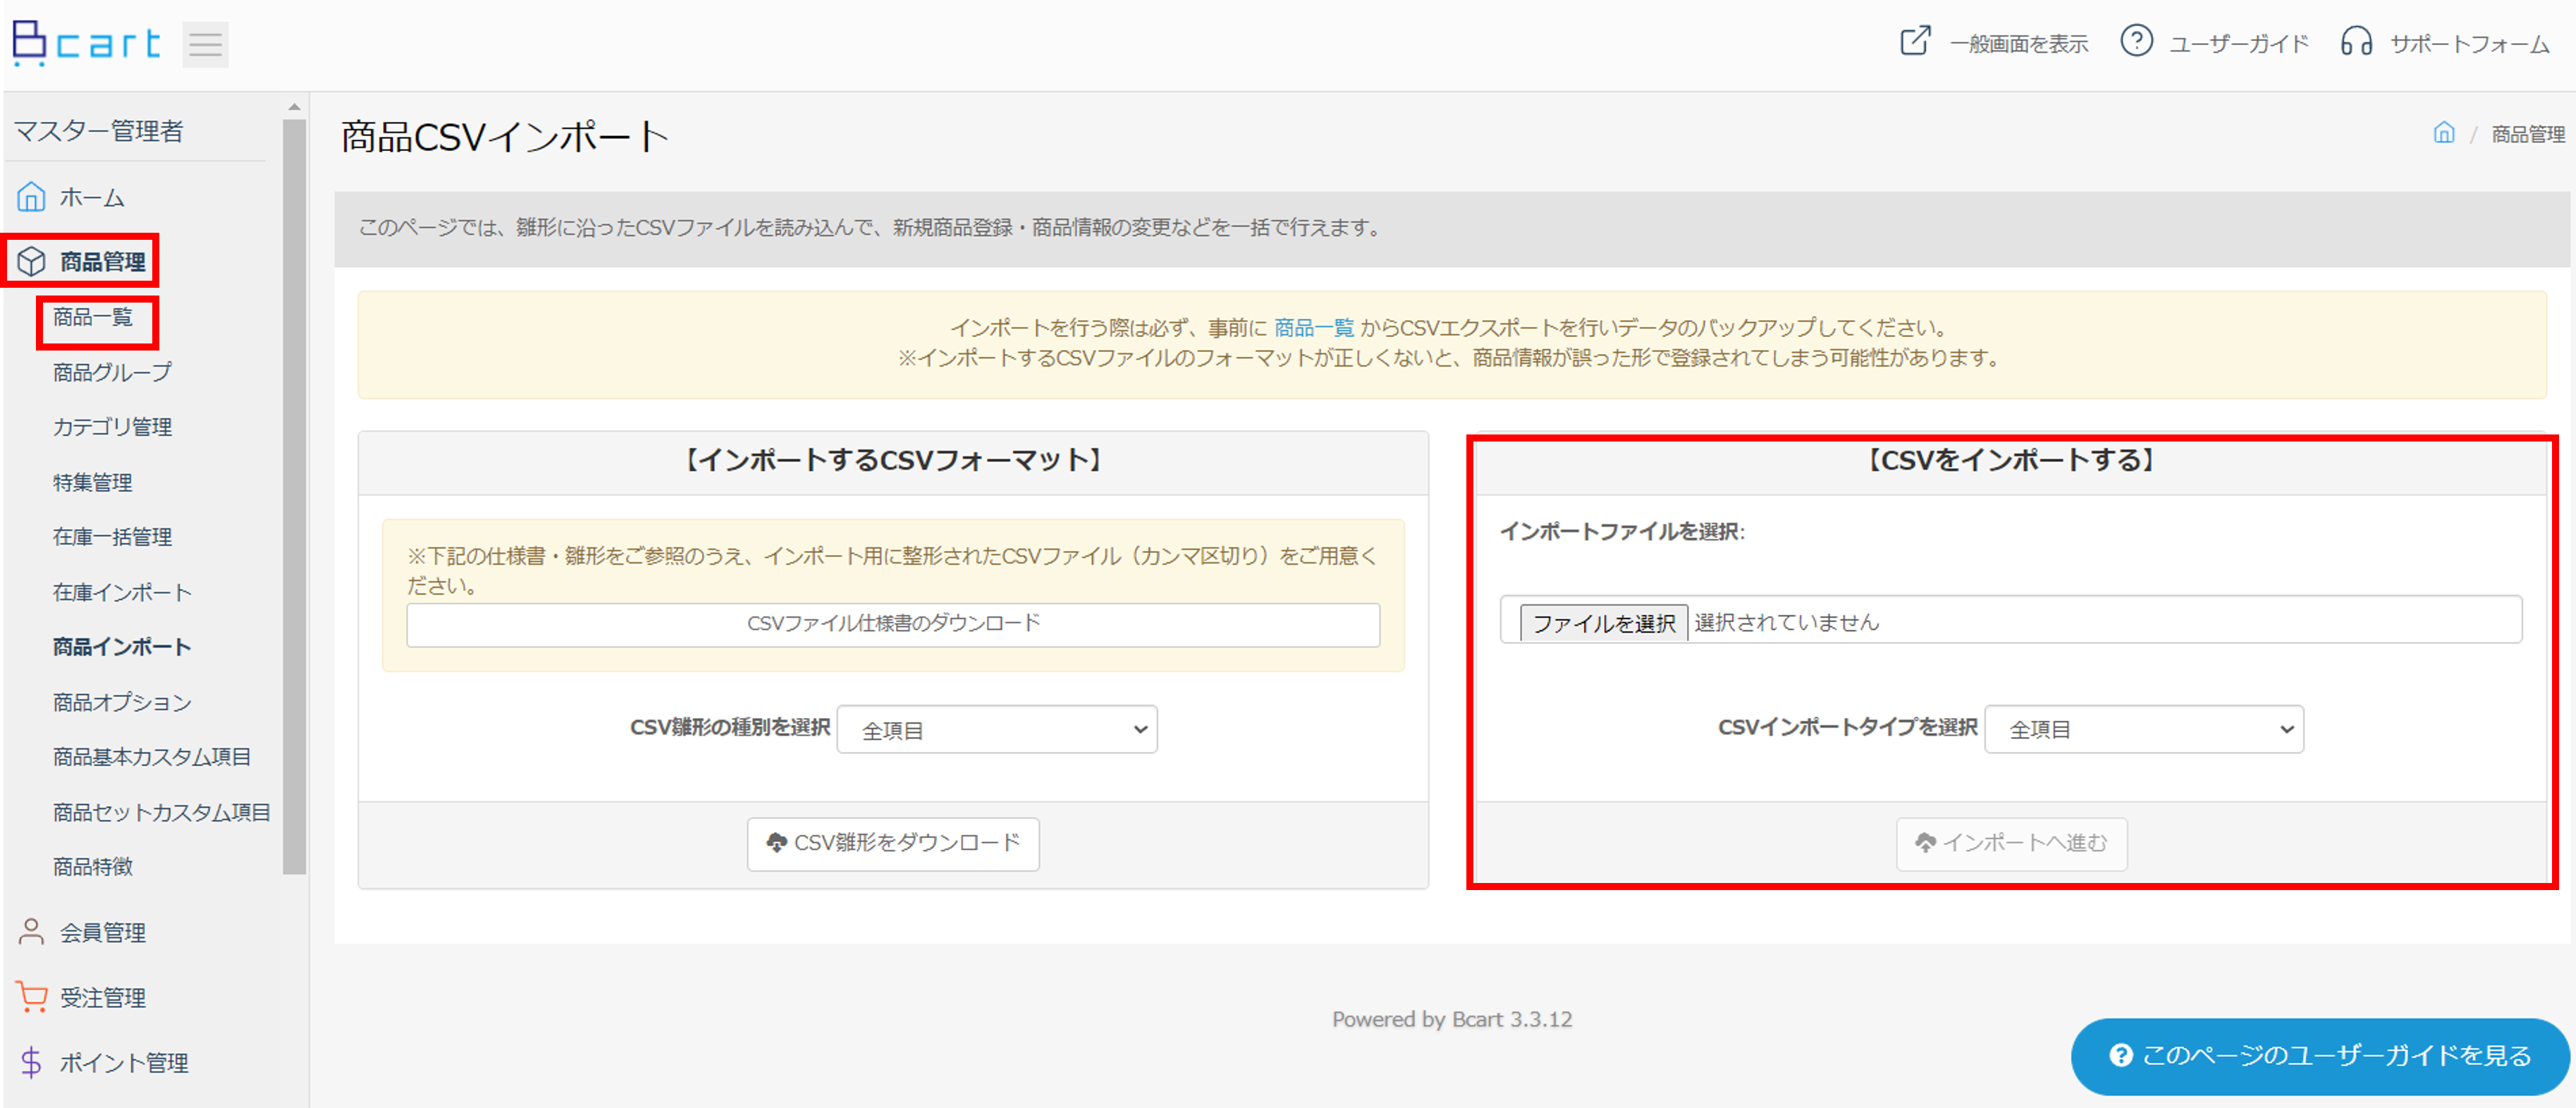Click the dollar icon beside ポイント管理
This screenshot has width=2576, height=1108.
click(x=31, y=1062)
